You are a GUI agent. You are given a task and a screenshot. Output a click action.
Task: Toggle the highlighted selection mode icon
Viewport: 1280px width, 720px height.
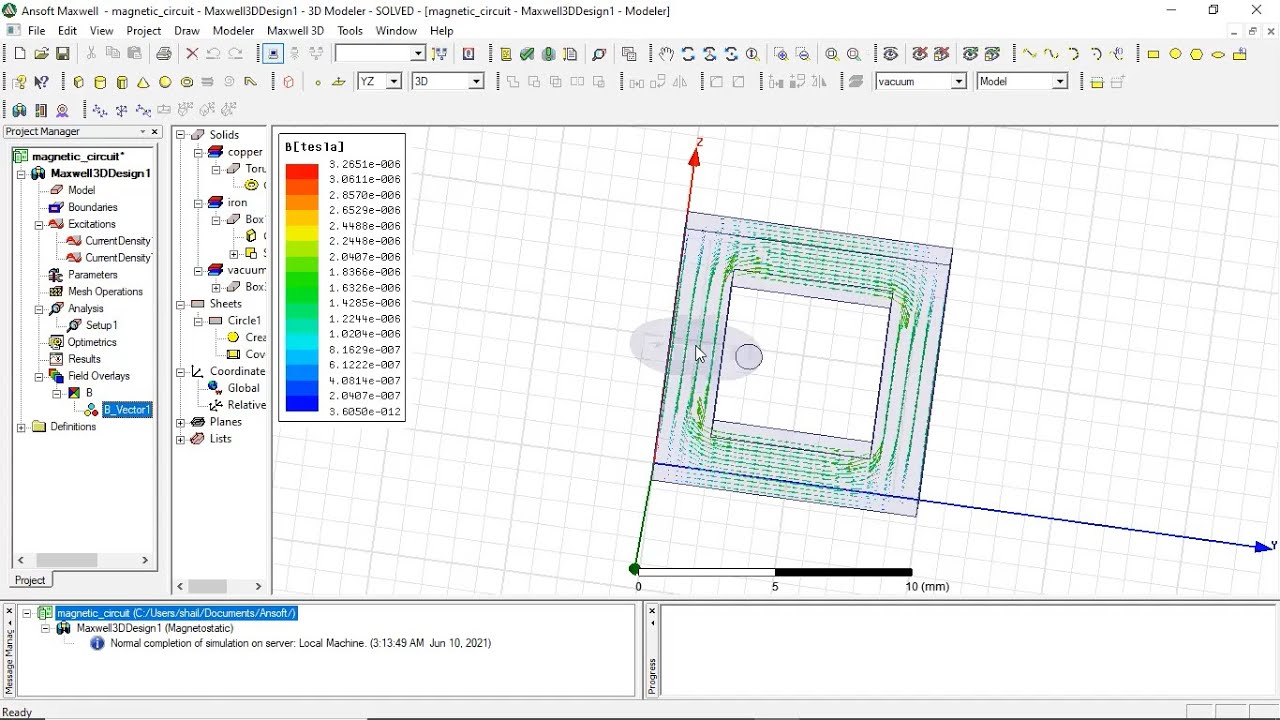click(273, 54)
